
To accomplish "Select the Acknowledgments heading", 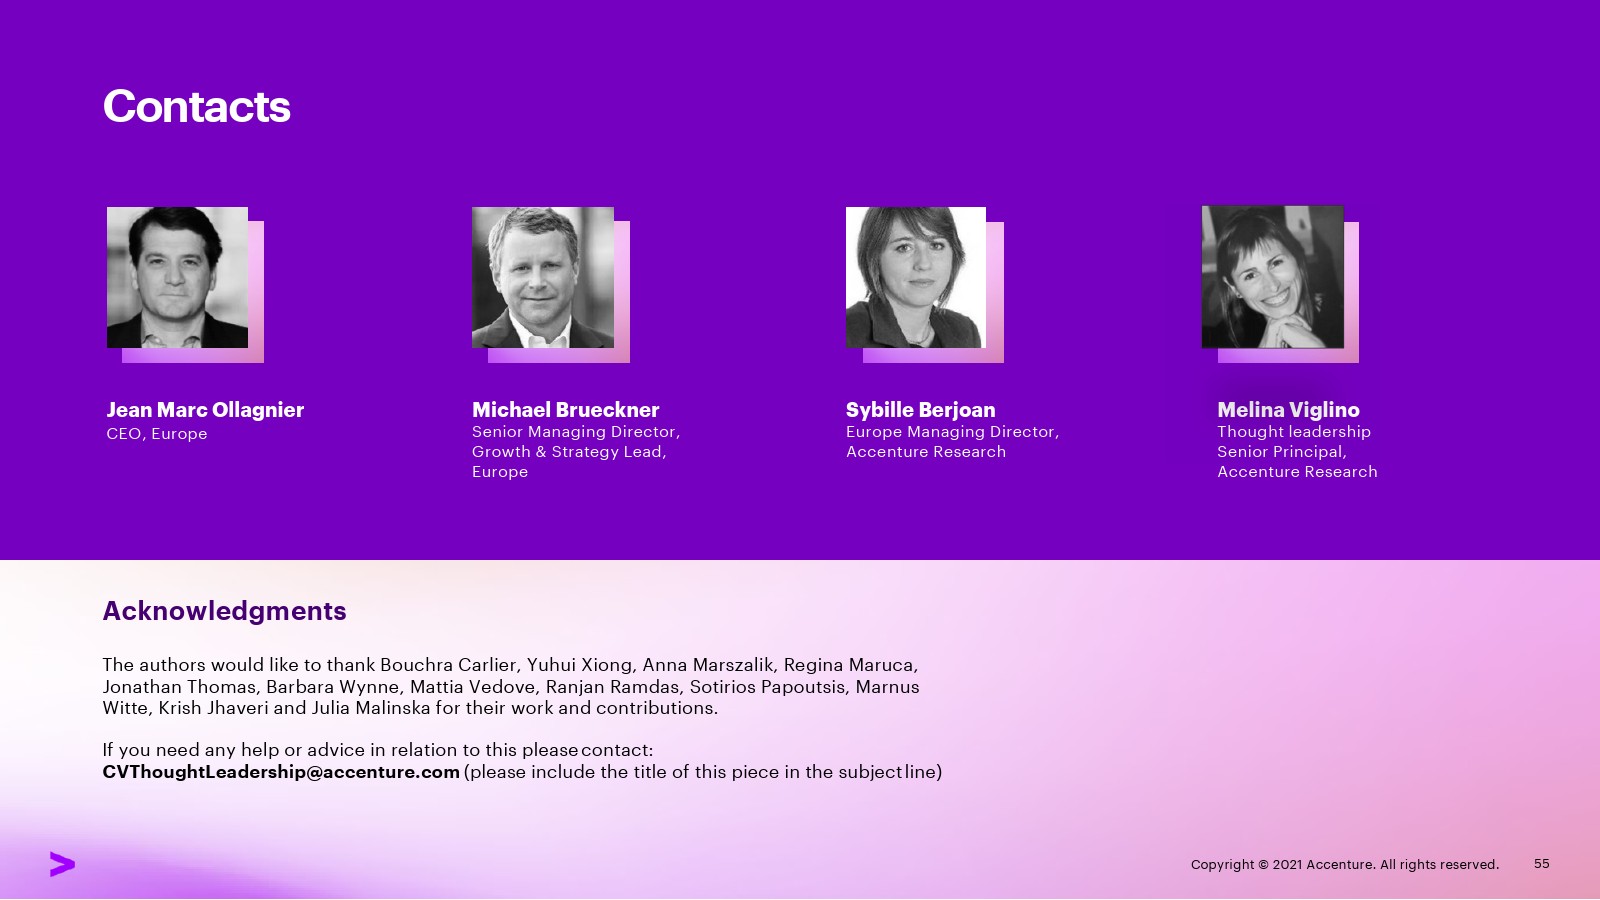I will [224, 611].
